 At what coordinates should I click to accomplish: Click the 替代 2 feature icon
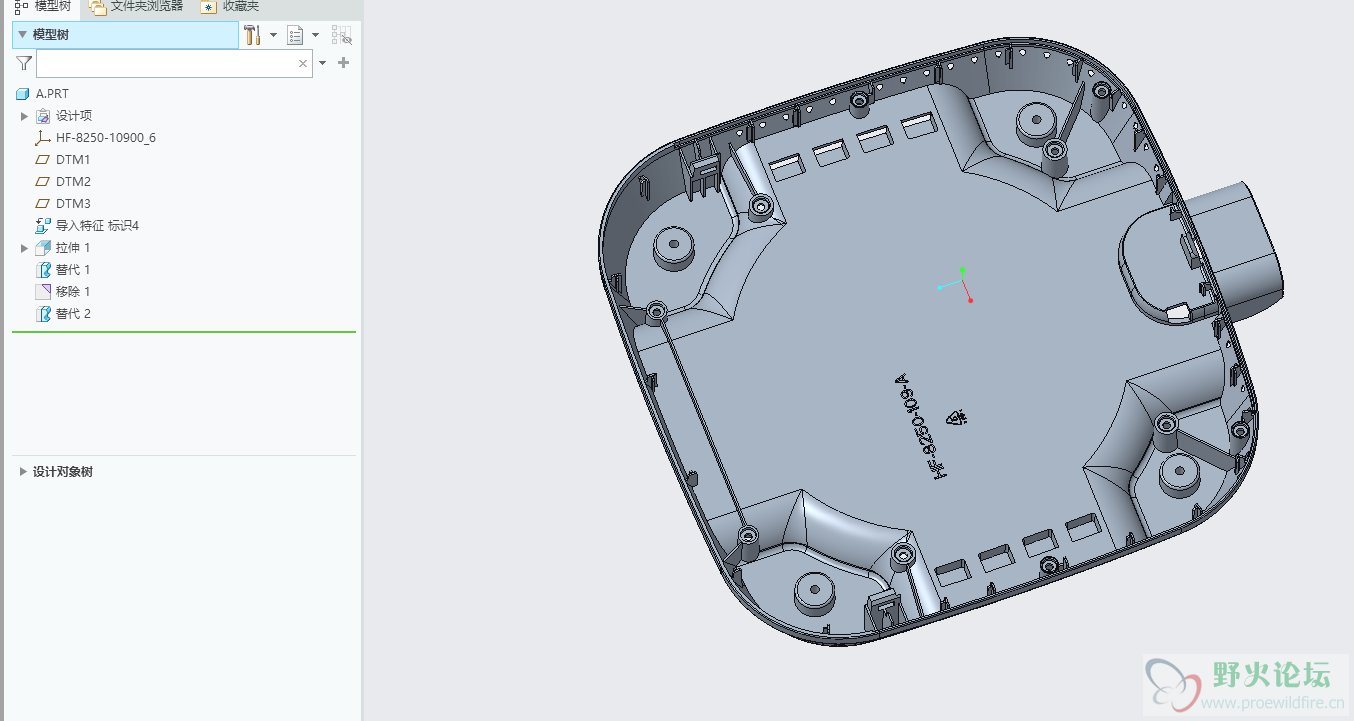pos(43,314)
